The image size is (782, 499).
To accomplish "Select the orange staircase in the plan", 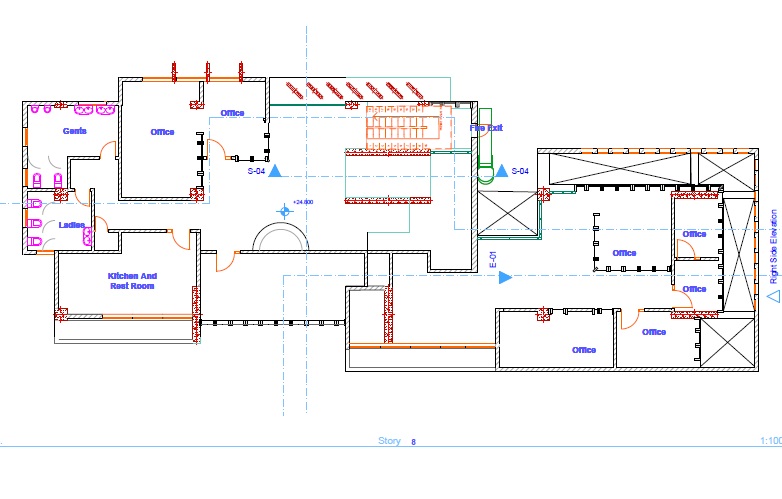I will point(399,127).
